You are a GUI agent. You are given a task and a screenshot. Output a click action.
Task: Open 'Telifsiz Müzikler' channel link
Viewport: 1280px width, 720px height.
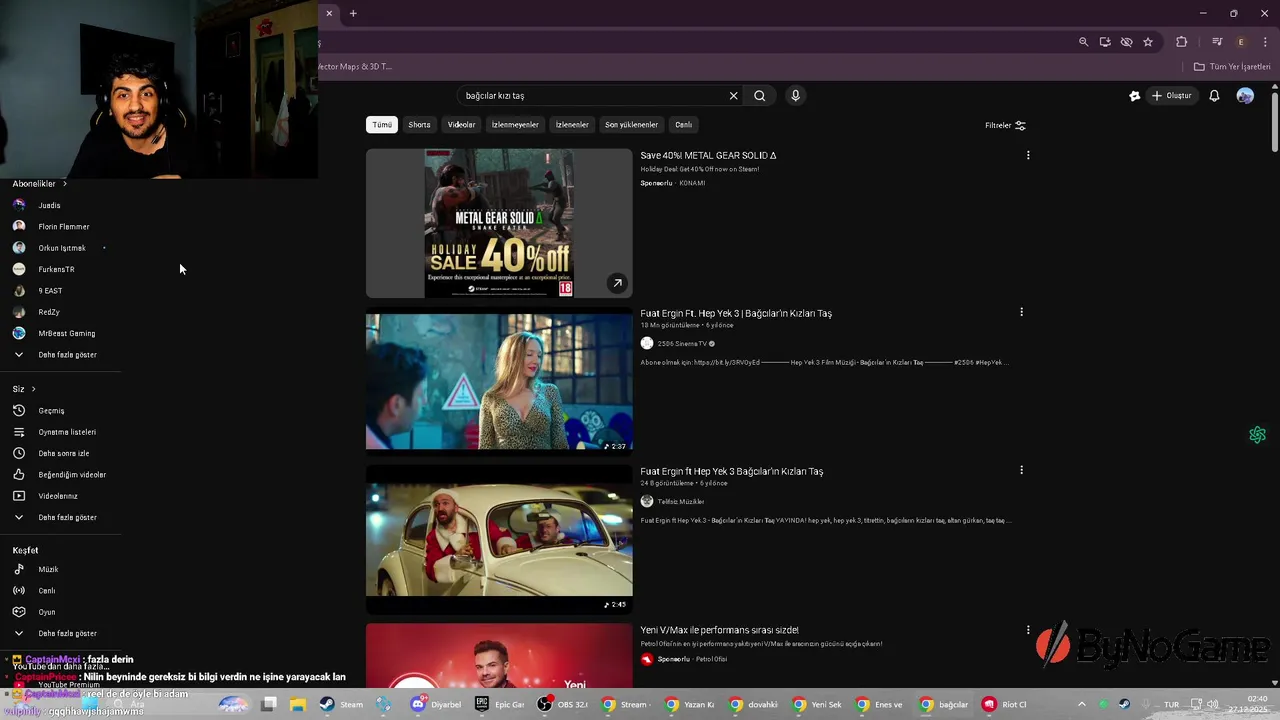pos(681,502)
